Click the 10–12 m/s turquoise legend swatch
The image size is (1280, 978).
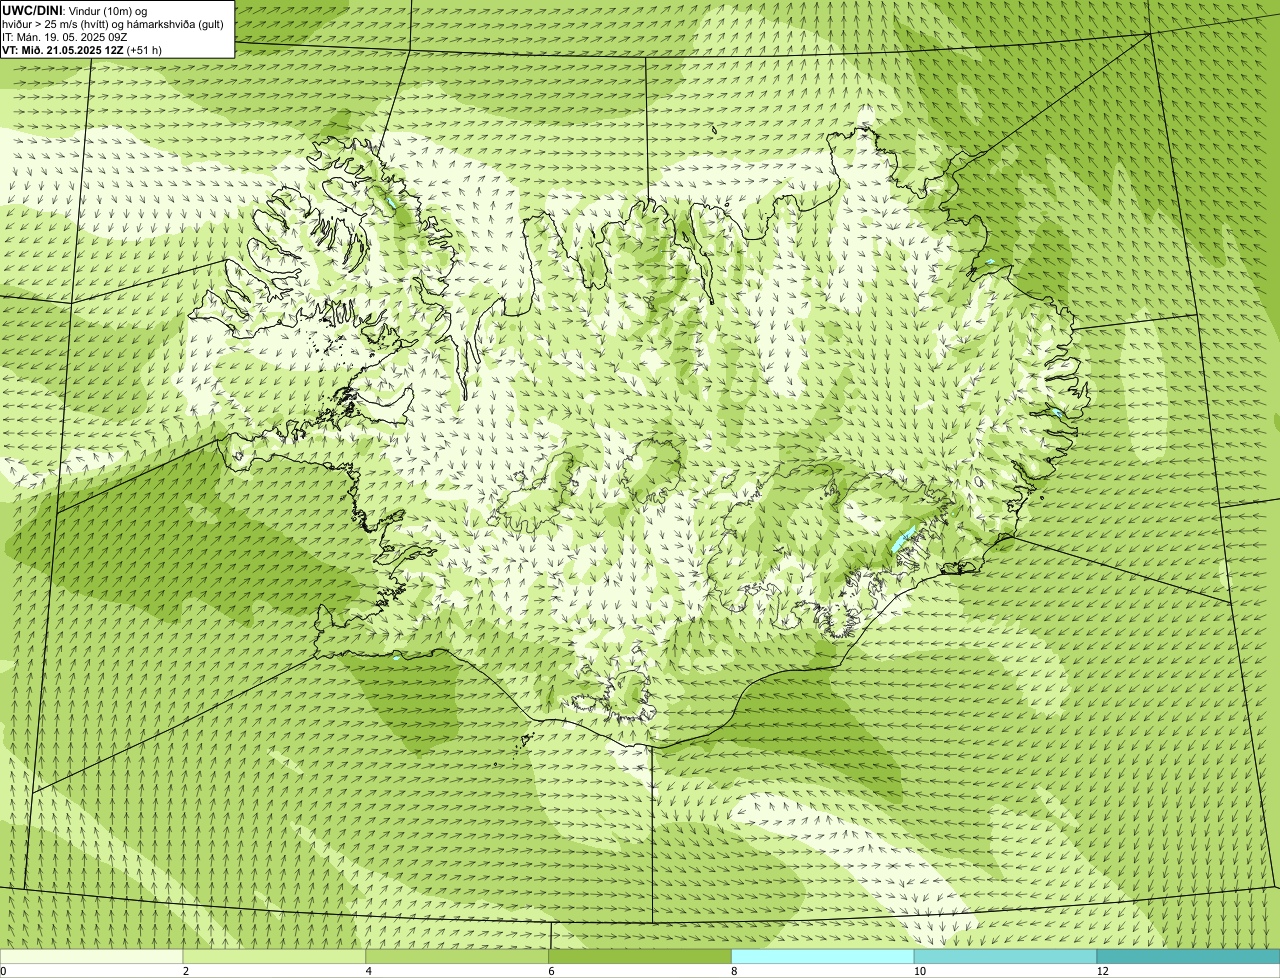tap(1005, 957)
